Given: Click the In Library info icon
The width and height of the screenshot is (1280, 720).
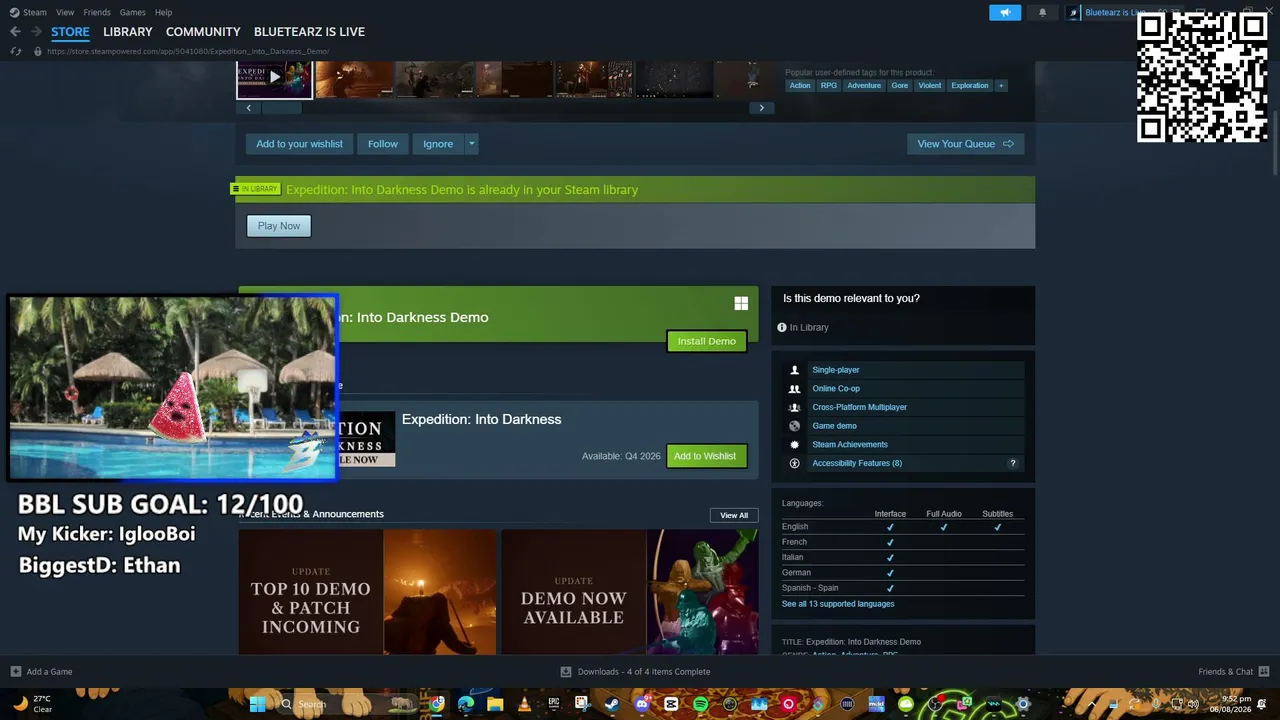Looking at the screenshot, I should [x=782, y=328].
